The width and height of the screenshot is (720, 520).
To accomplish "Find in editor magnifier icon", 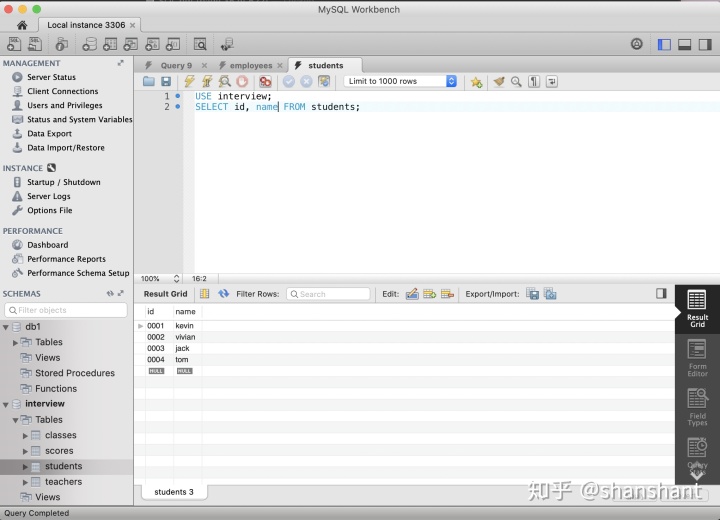I will [516, 82].
